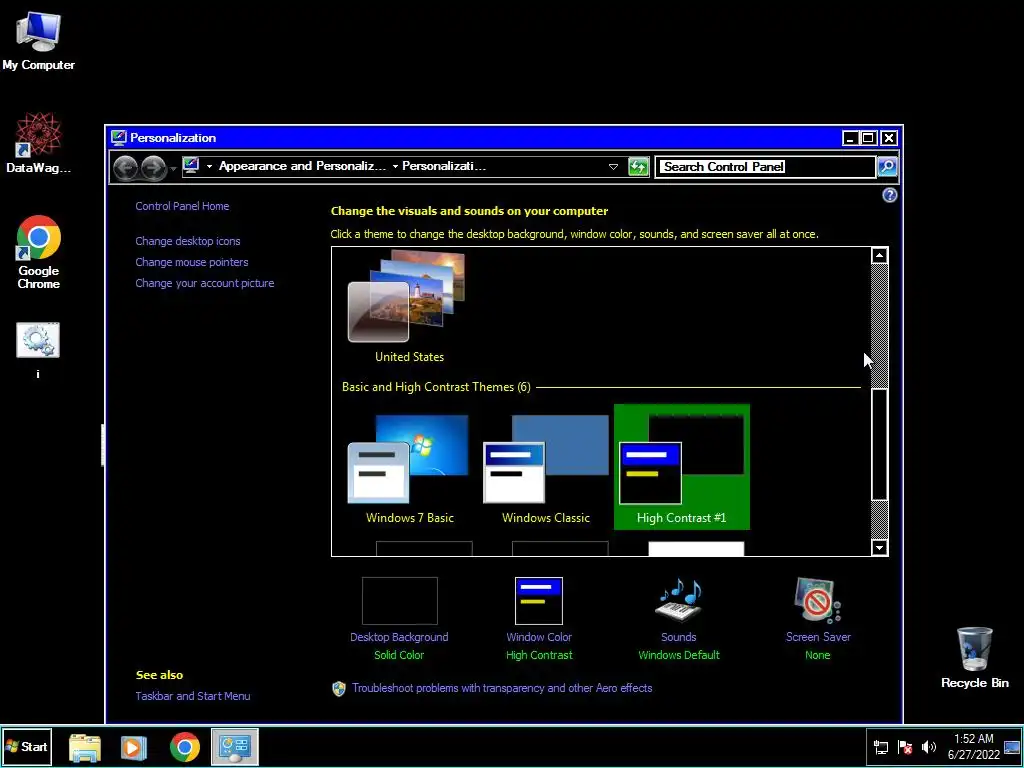Click 'High Contrast' under Window Color
The height and width of the screenshot is (768, 1024).
539,655
